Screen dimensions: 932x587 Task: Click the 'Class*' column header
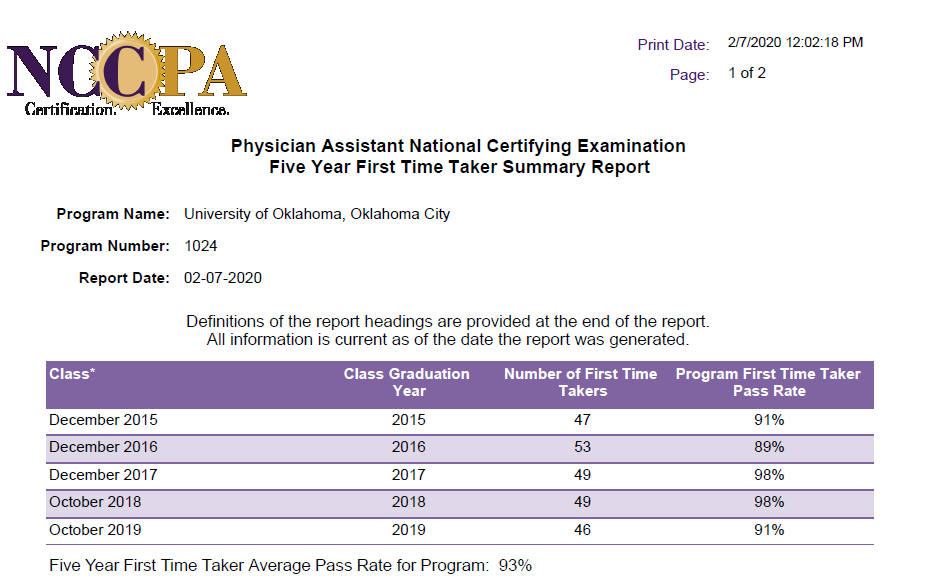point(72,374)
